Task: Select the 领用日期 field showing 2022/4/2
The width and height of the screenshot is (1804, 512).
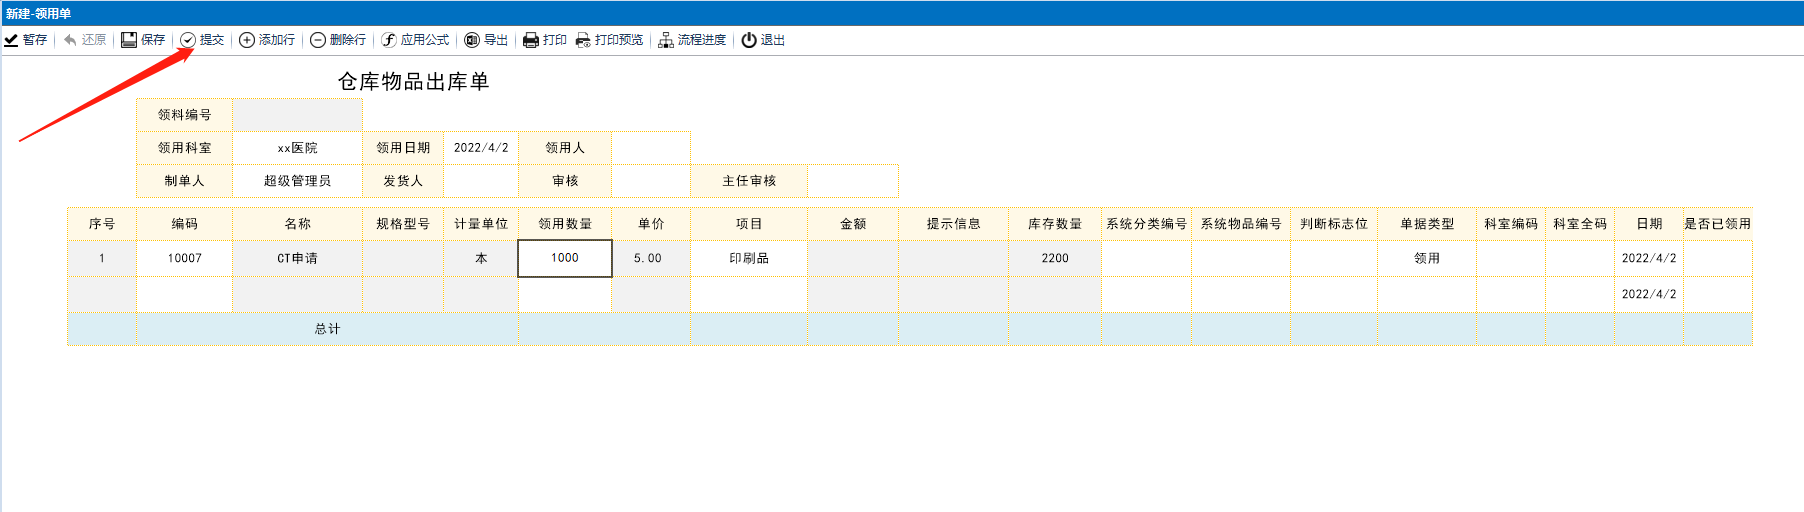Action: click(481, 148)
